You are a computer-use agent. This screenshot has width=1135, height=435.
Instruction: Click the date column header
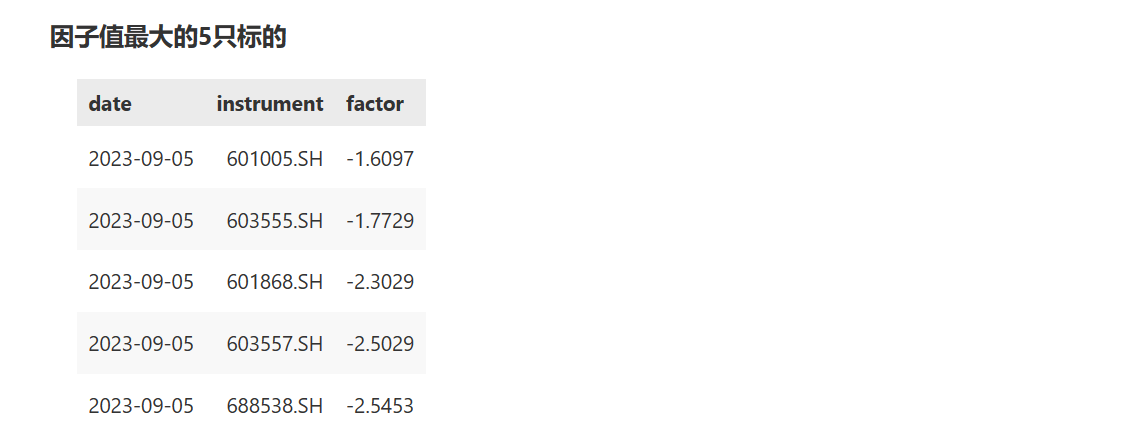[110, 103]
